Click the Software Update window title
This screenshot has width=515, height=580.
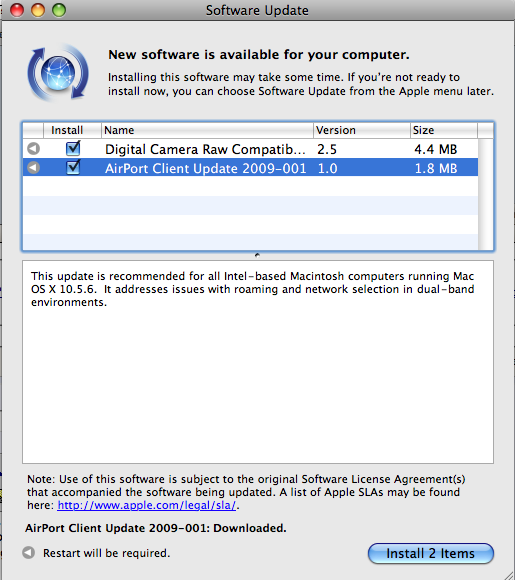tap(257, 10)
